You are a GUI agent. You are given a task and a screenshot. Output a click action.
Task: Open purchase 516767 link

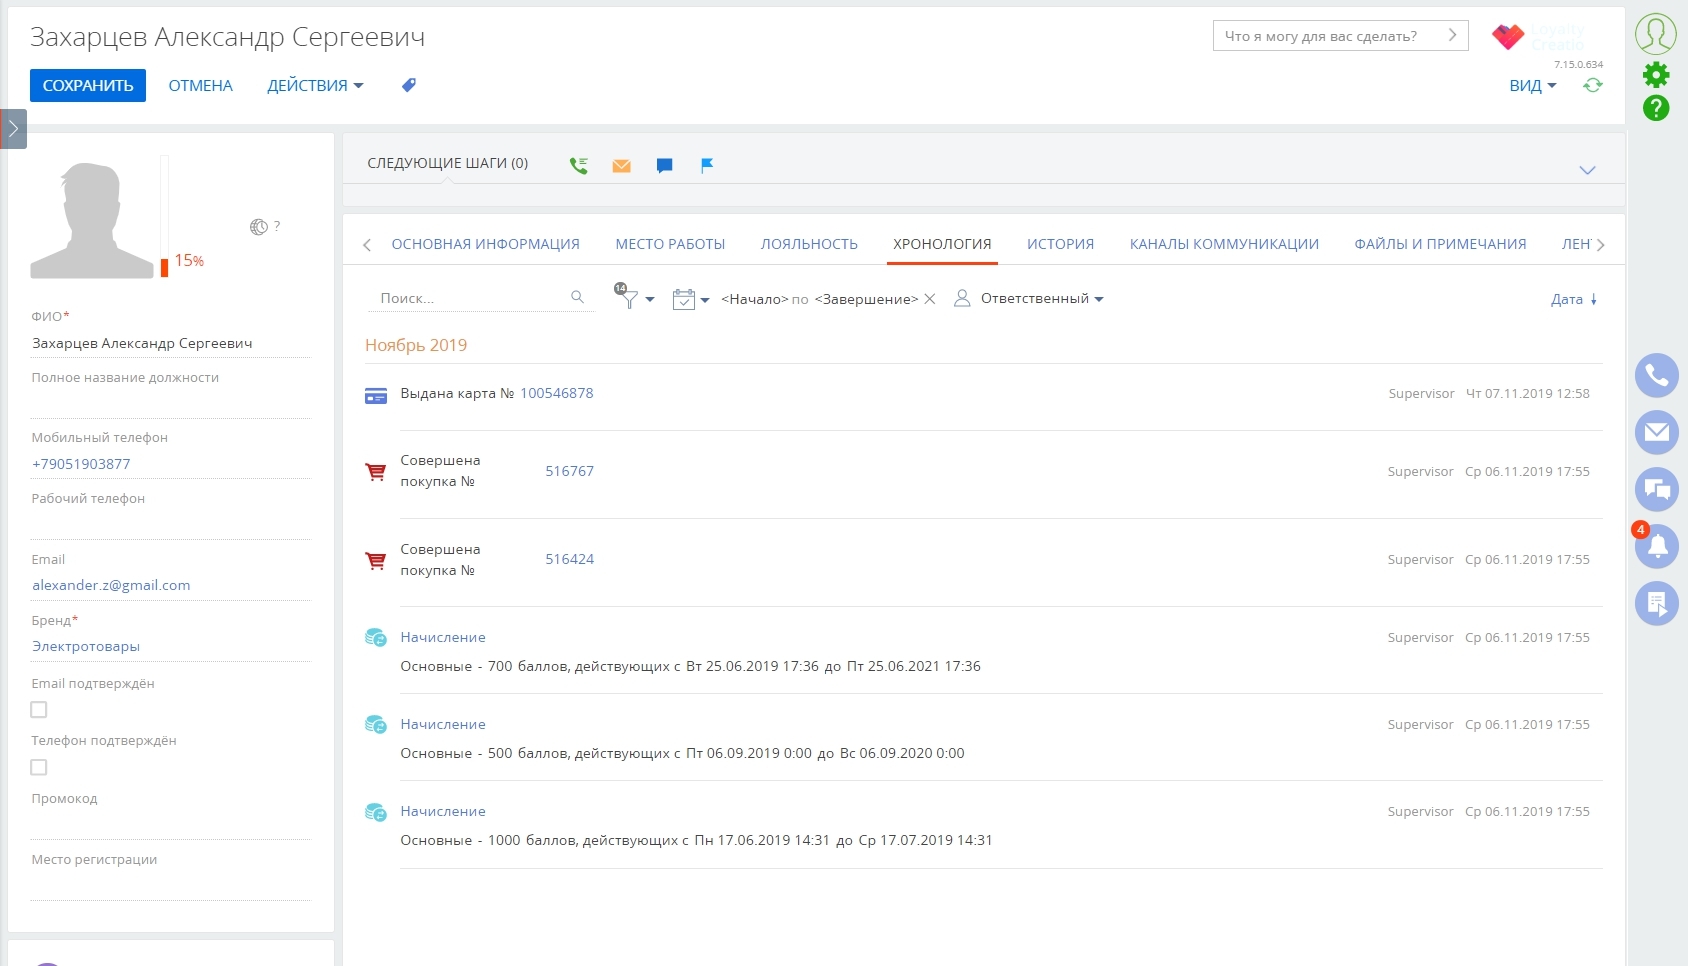pos(569,471)
